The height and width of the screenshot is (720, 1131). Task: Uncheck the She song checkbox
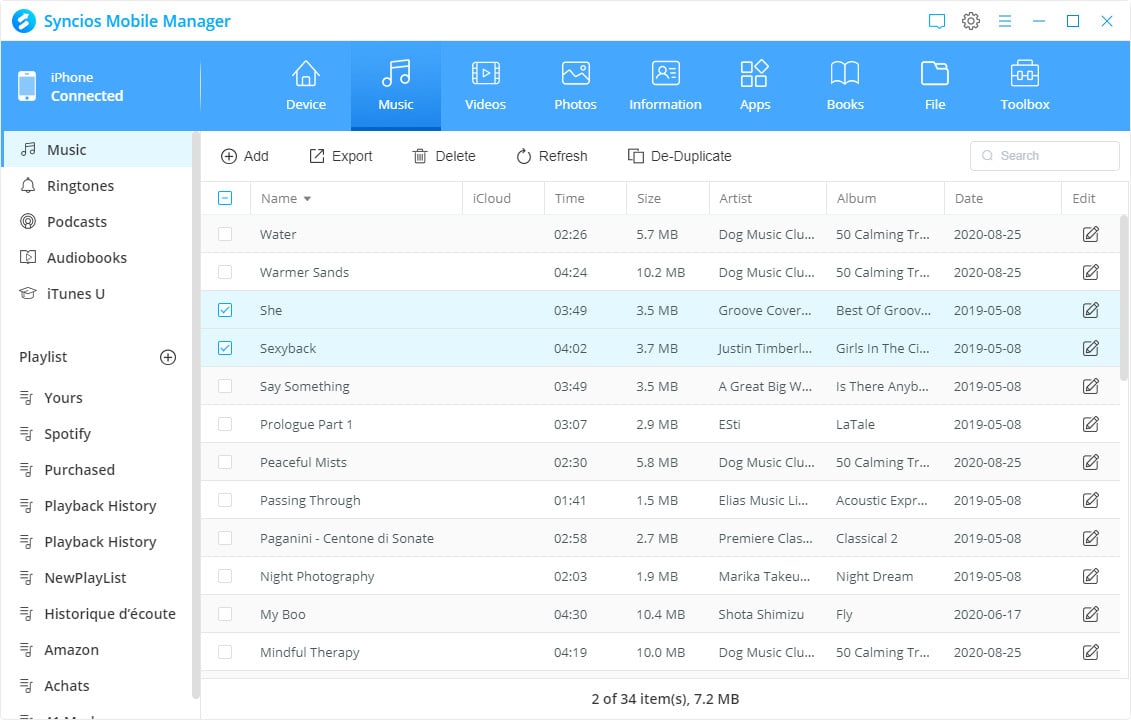coord(225,310)
